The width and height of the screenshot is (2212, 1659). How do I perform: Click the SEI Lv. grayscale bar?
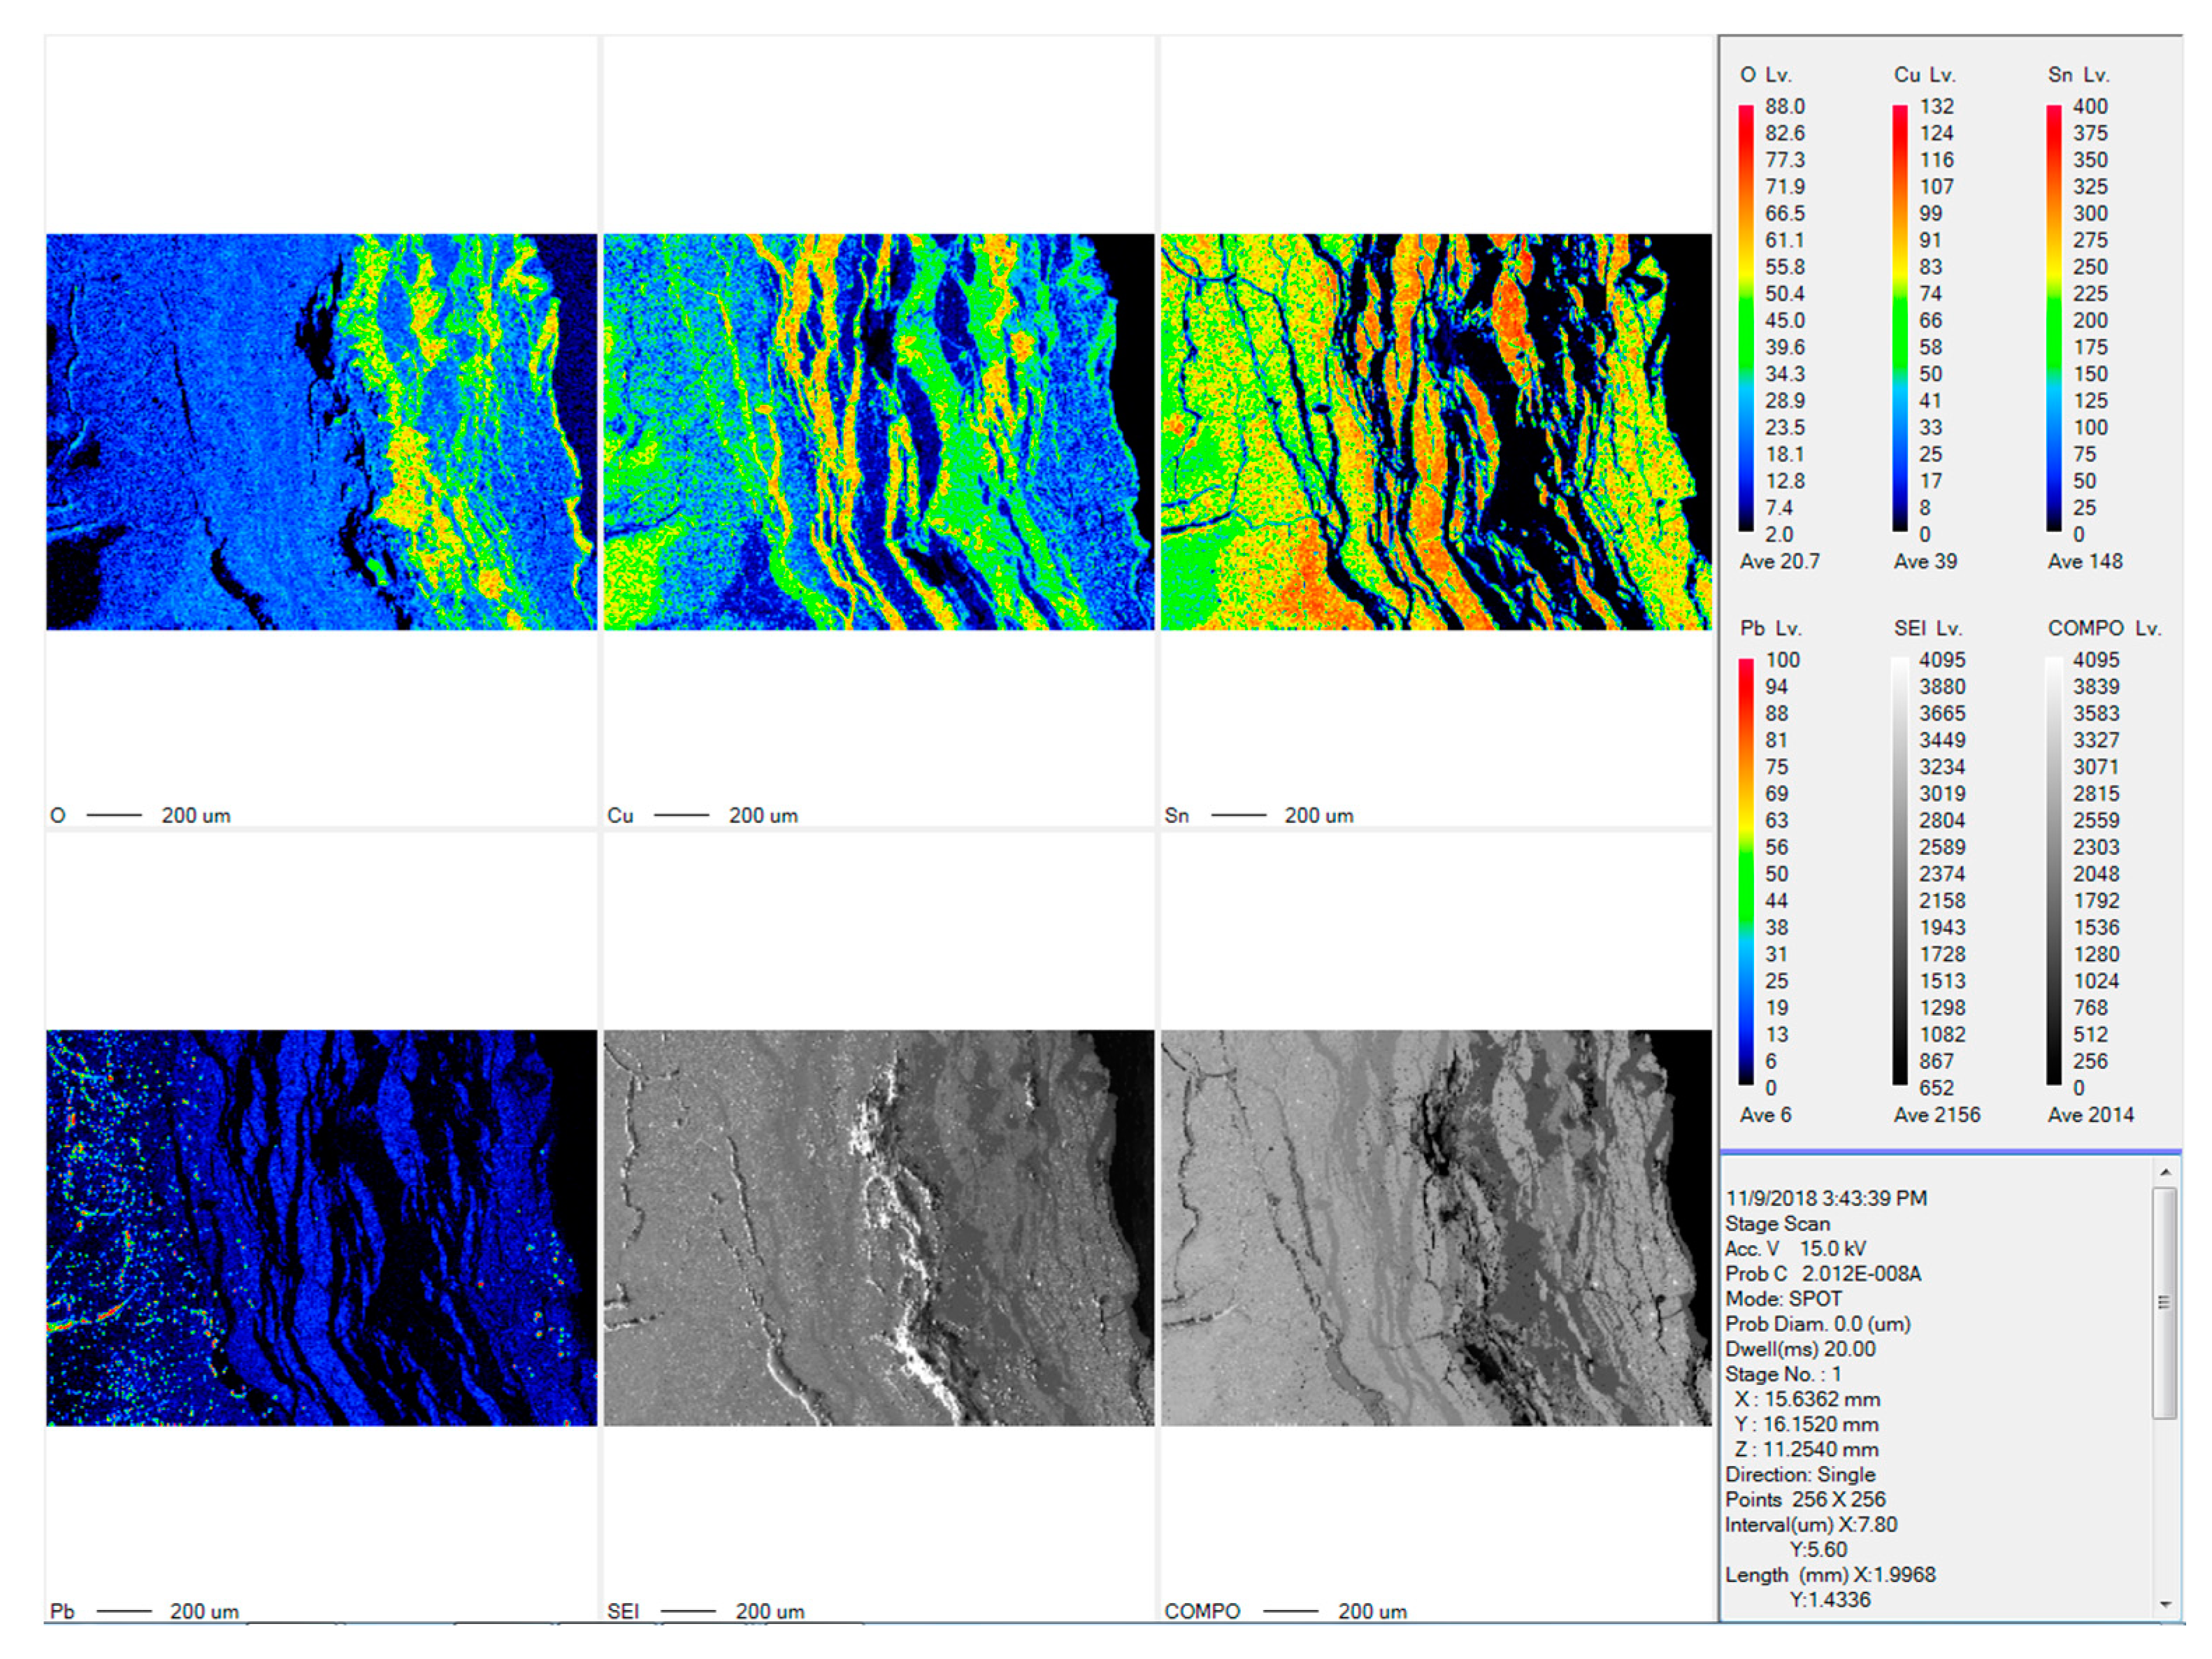tap(1900, 871)
